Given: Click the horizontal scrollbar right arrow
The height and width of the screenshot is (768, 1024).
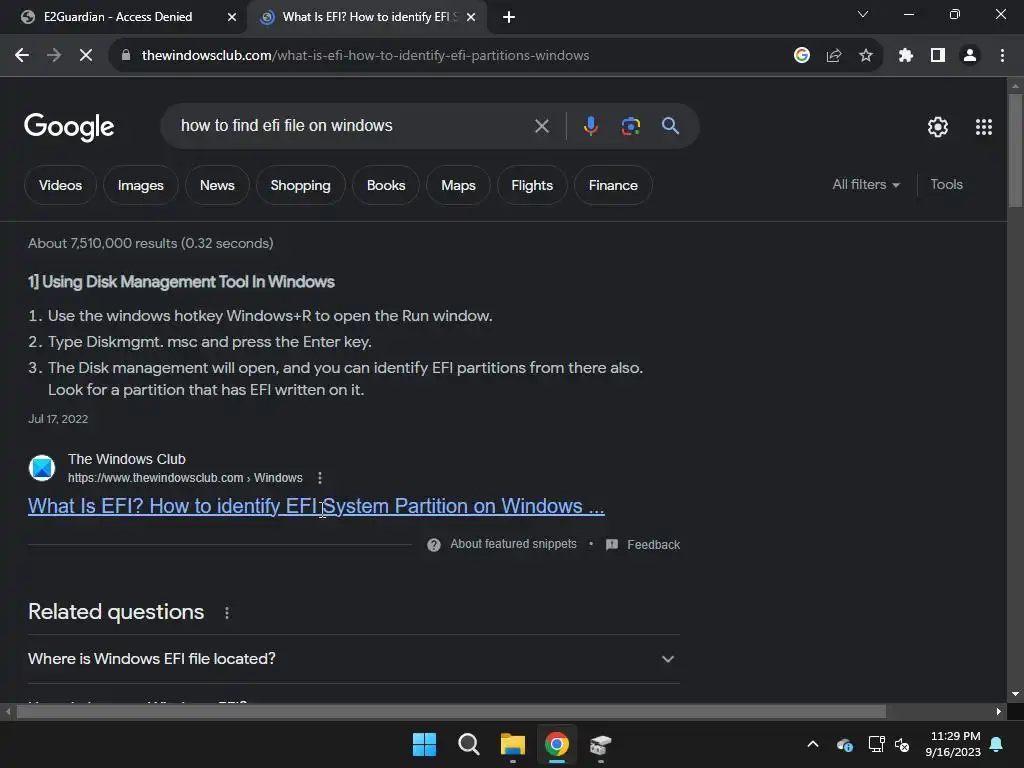Looking at the screenshot, I should (x=999, y=712).
